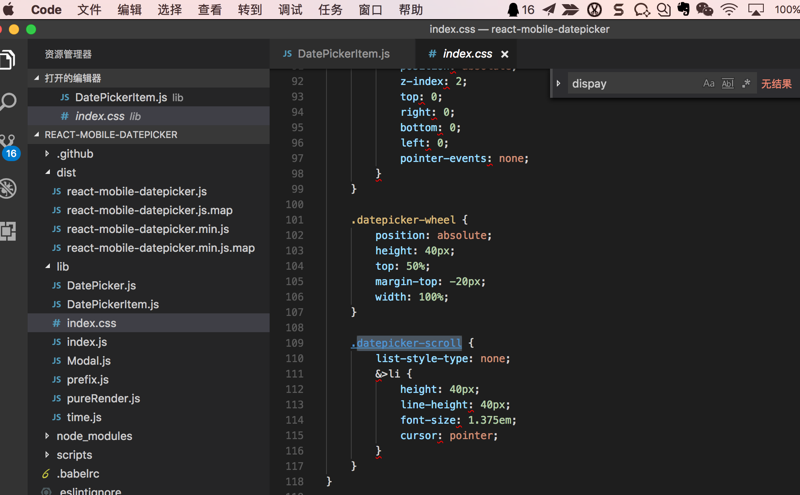Viewport: 800px width, 495px height.
Task: Close the index.css editor tab
Action: [504, 54]
